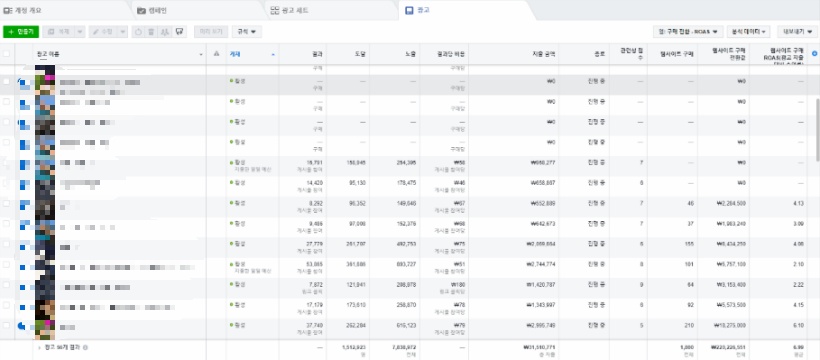Screen dimensions: 820x360
Task: Click the ROAS value 6.10
Action: [x=799, y=325]
